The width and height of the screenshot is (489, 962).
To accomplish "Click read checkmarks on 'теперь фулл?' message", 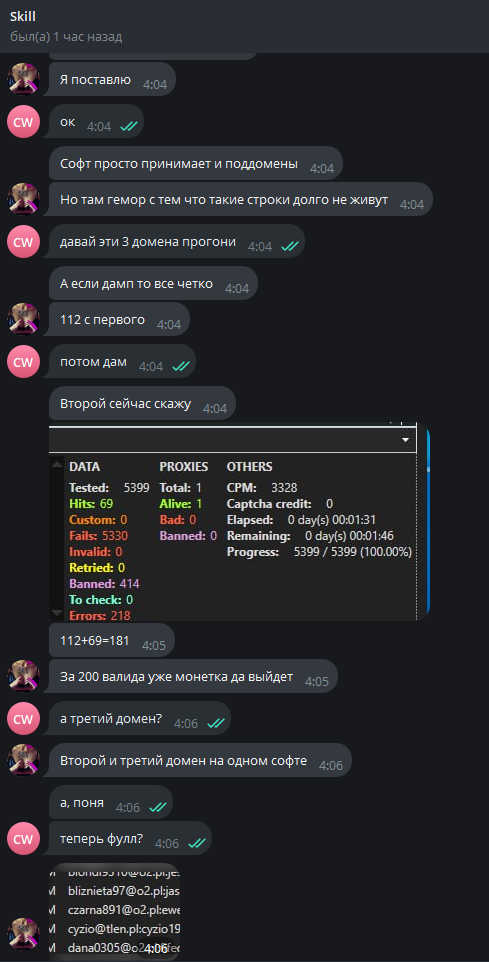I will (x=197, y=844).
